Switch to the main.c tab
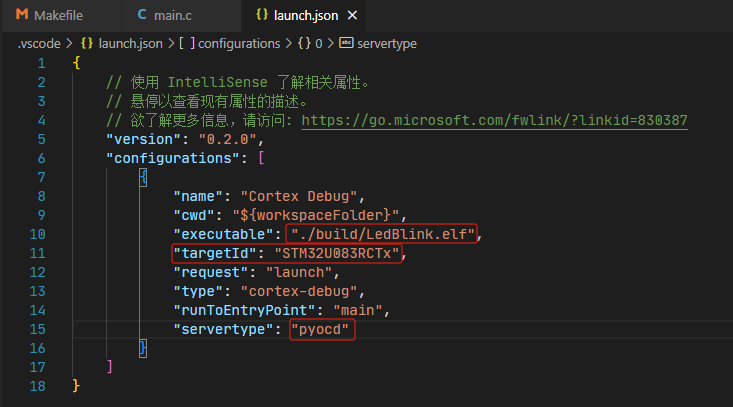Screen dimensions: 733x407 tap(181, 16)
